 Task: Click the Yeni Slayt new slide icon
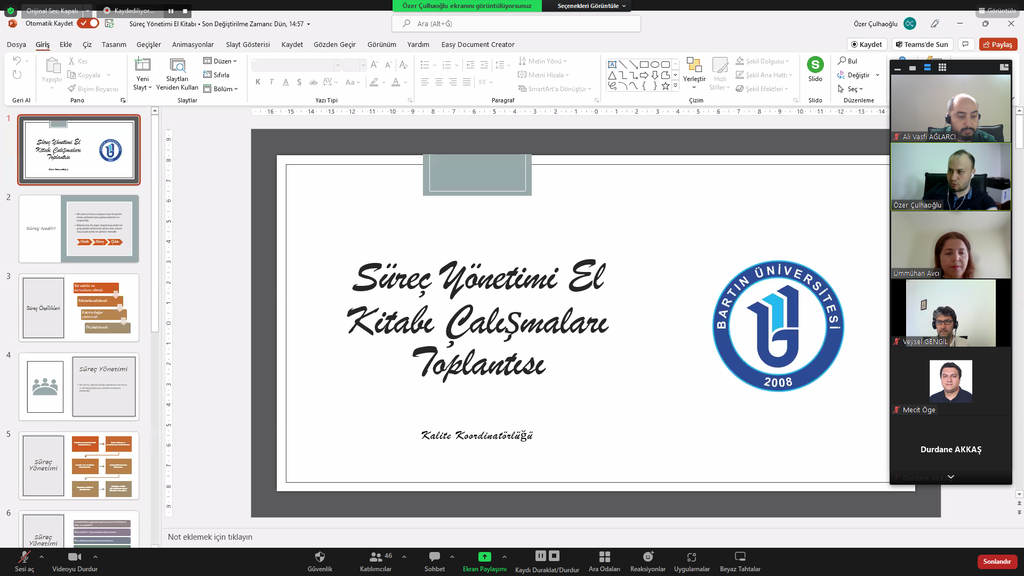coord(142,65)
